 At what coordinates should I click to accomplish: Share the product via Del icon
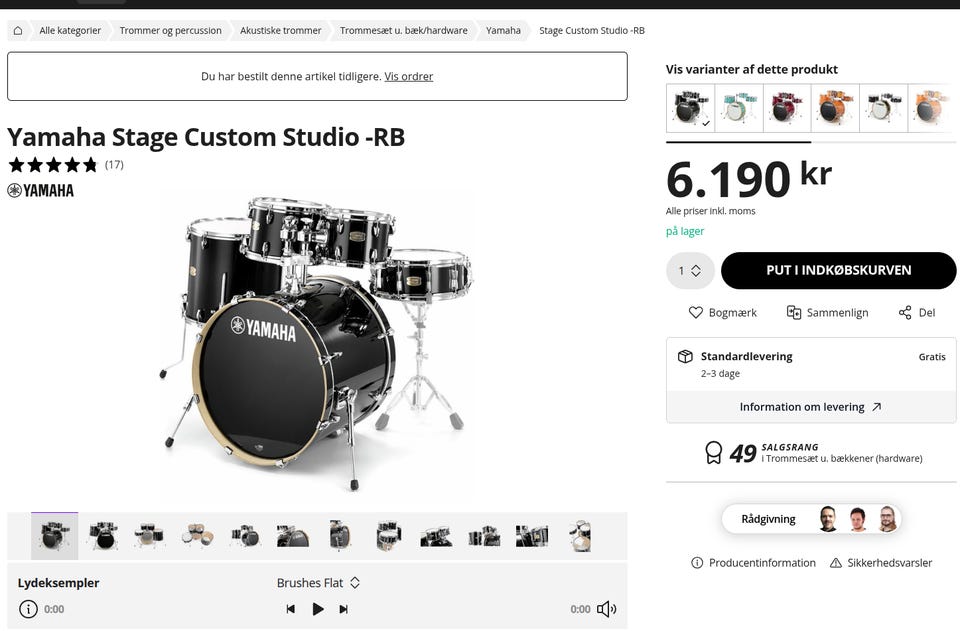[905, 313]
